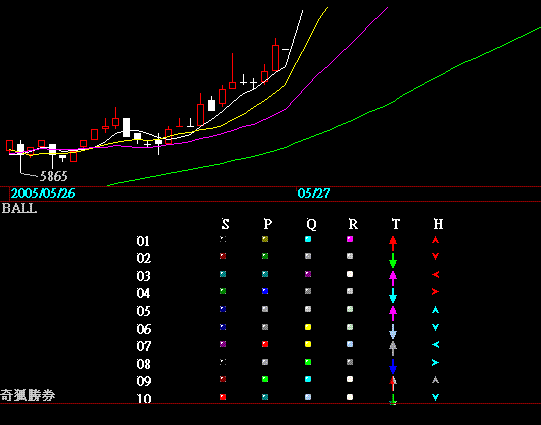Click the green down arrow in row 02
The width and height of the screenshot is (541, 425).
(393, 260)
